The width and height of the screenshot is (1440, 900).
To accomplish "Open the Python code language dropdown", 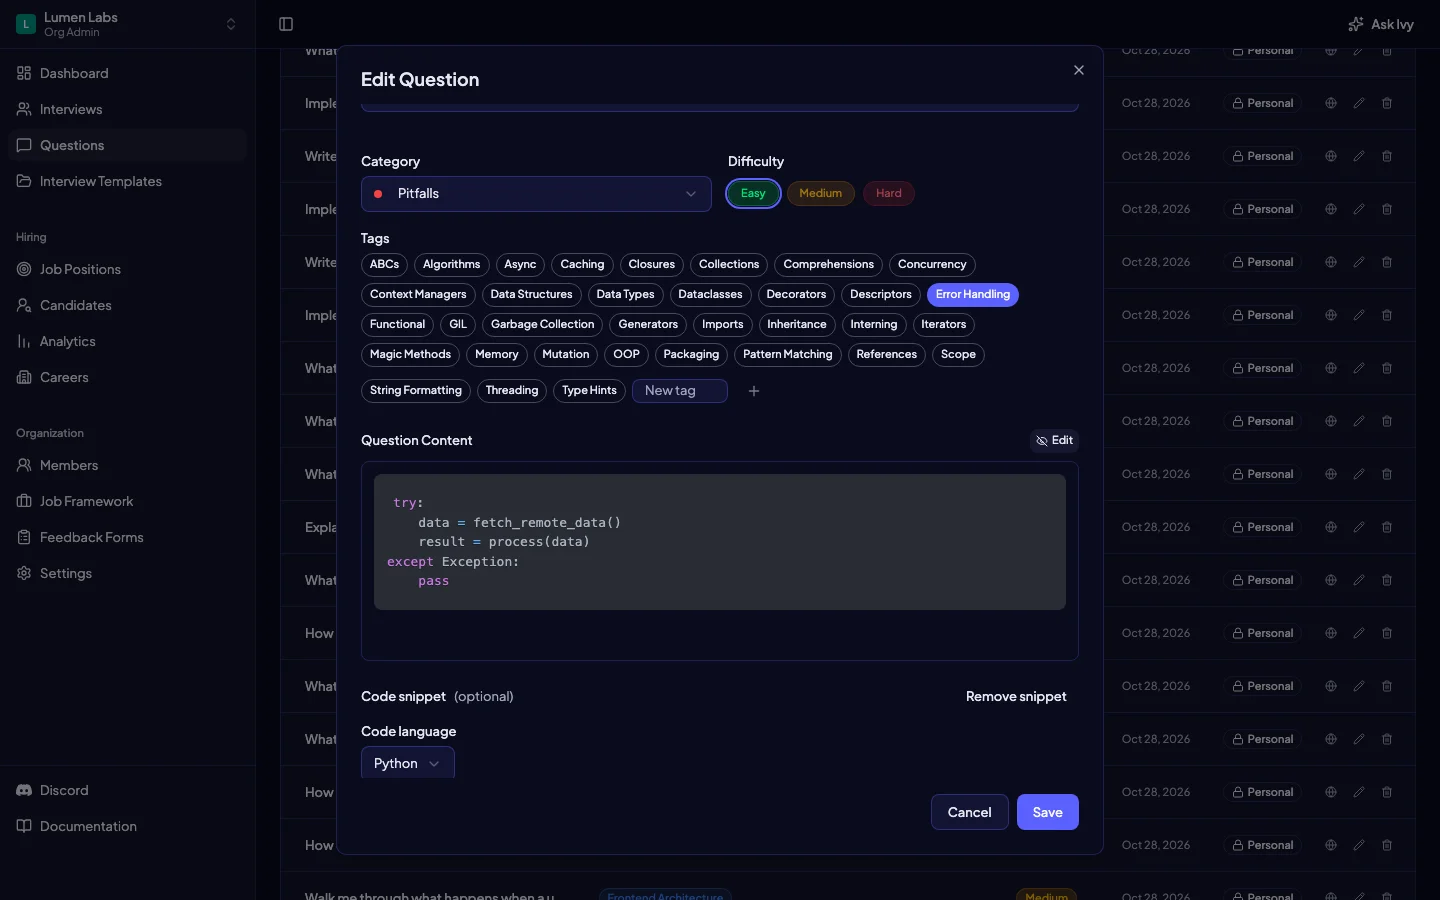I will pos(408,763).
